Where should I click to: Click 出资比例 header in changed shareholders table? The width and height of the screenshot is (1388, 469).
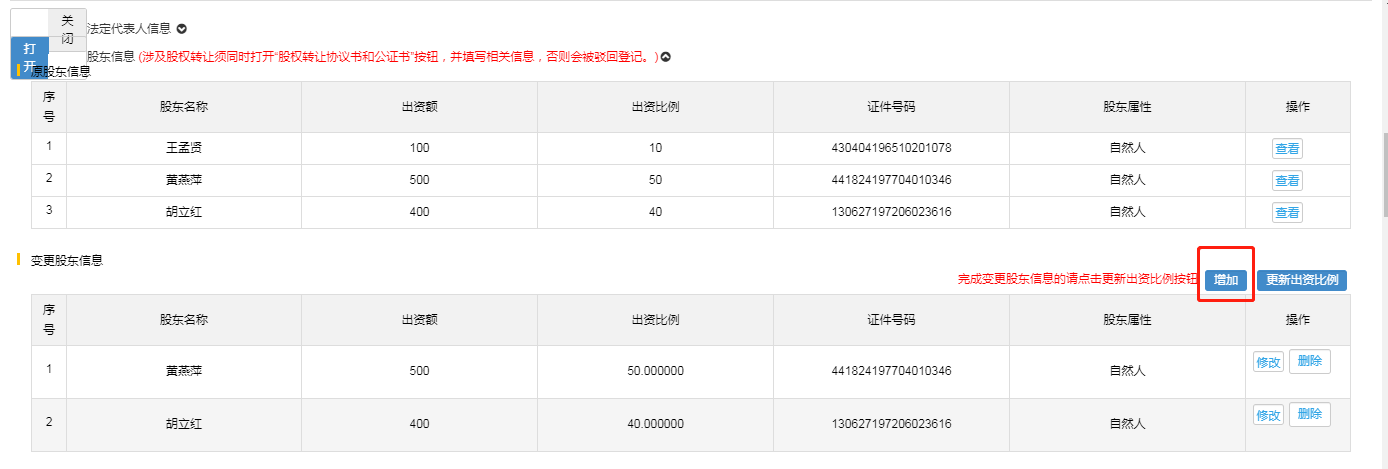(x=655, y=320)
